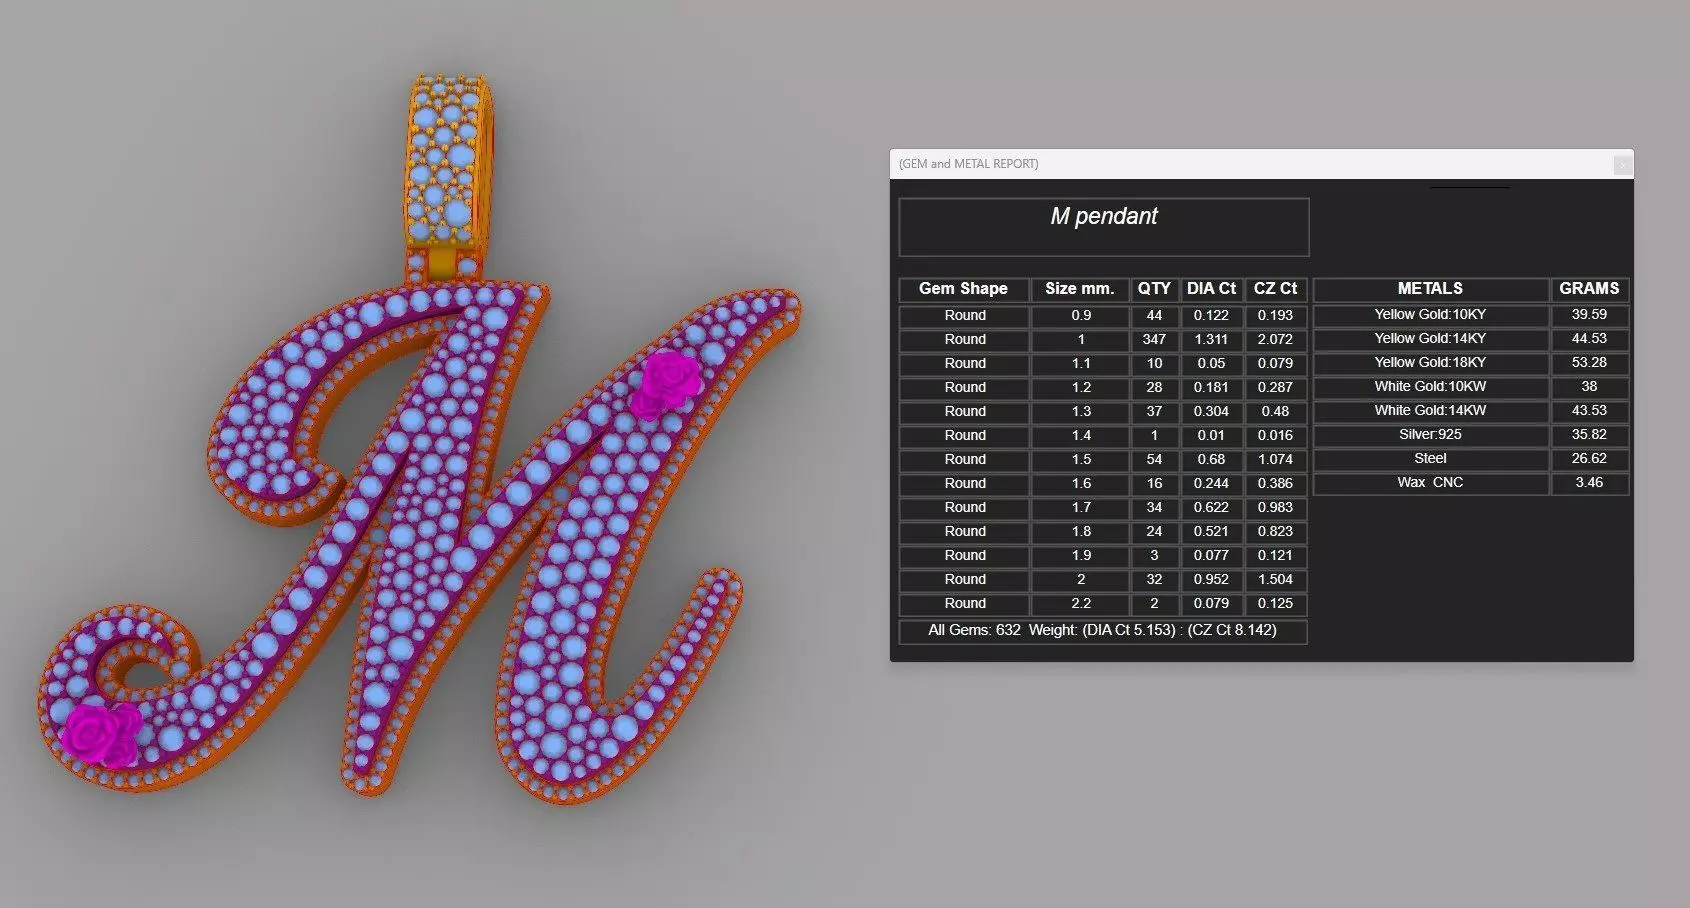Select the '2.072' CZ Ct cell

click(x=1276, y=340)
